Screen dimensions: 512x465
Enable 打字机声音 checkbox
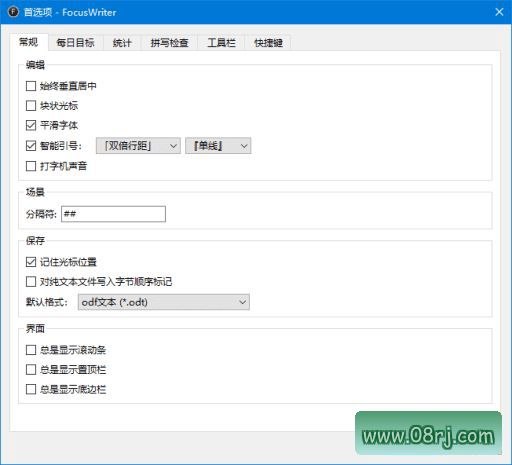coord(31,166)
